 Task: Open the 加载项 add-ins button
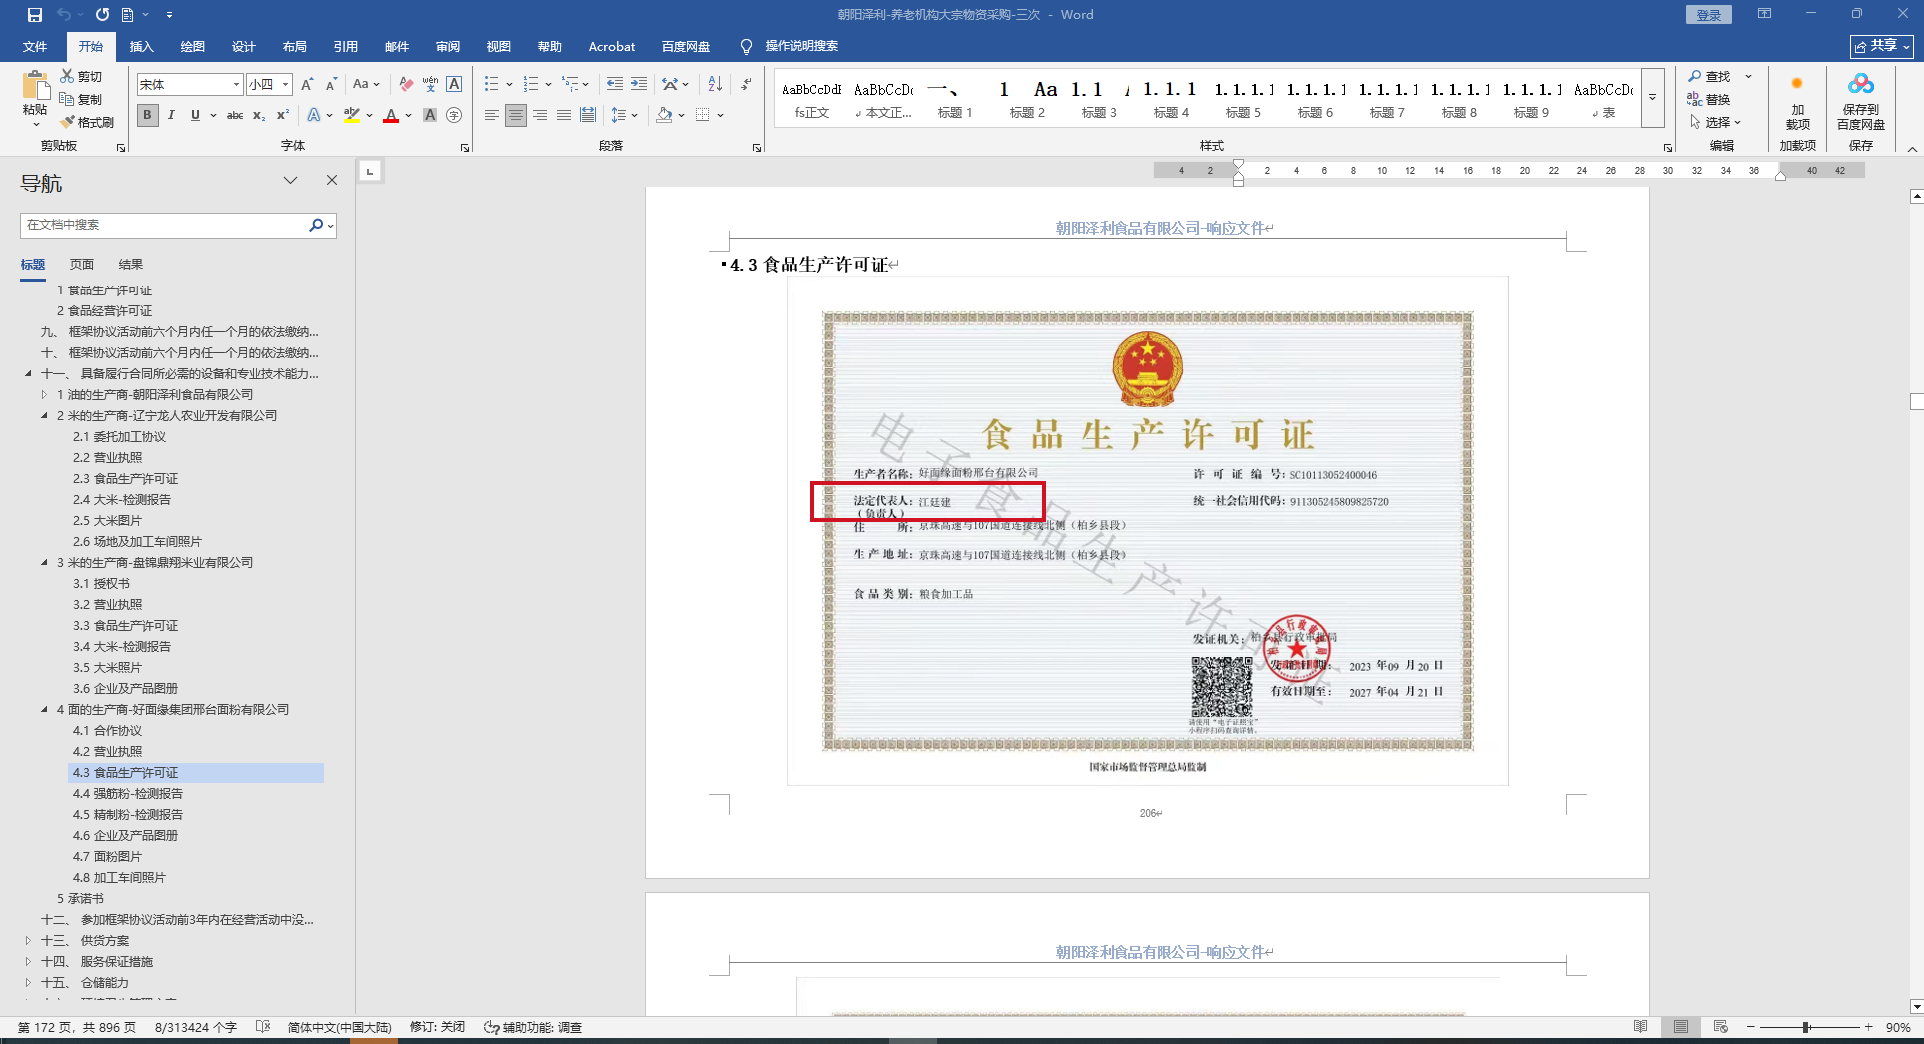tap(1797, 102)
